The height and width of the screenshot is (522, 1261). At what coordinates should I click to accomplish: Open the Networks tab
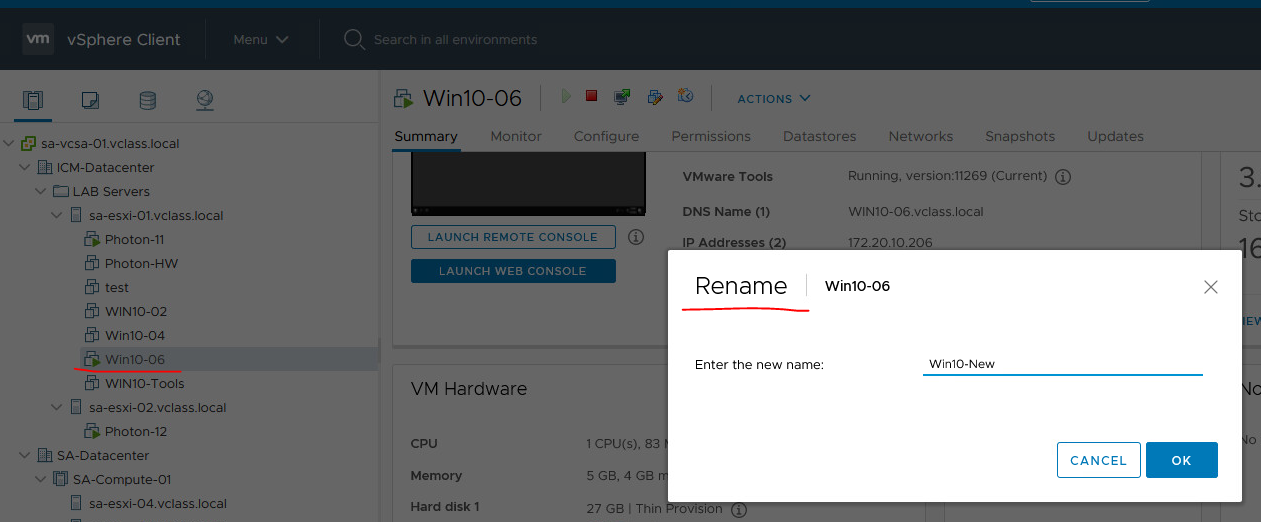[921, 136]
